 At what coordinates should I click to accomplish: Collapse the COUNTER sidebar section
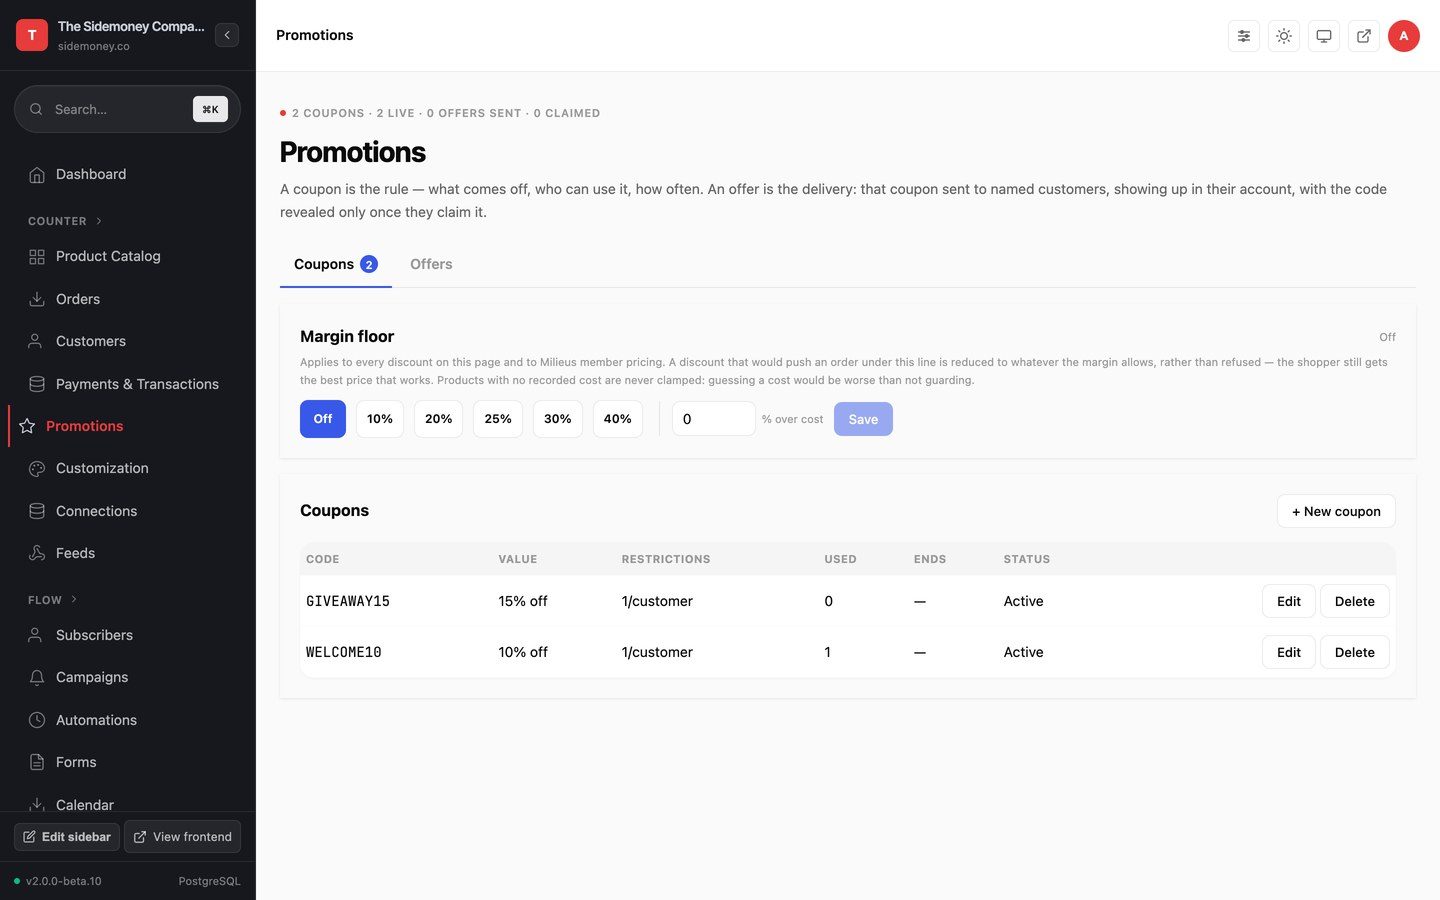(x=65, y=221)
